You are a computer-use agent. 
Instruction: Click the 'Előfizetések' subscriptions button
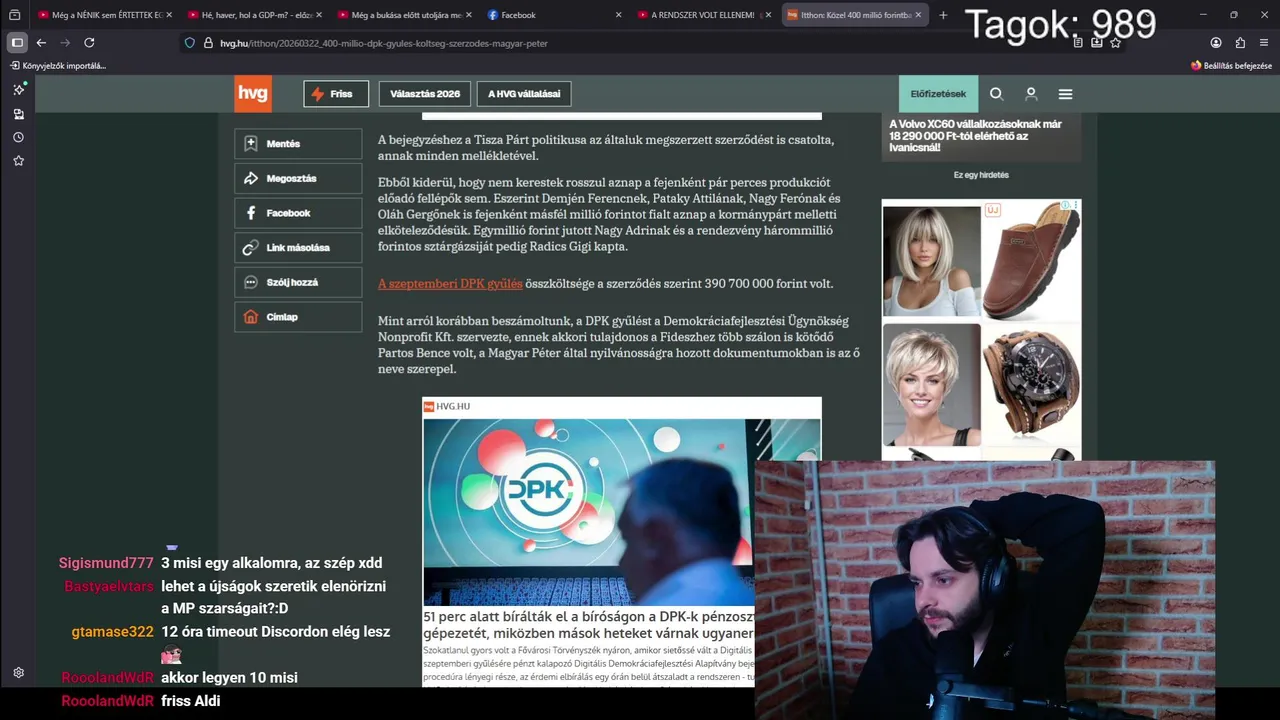tap(938, 94)
